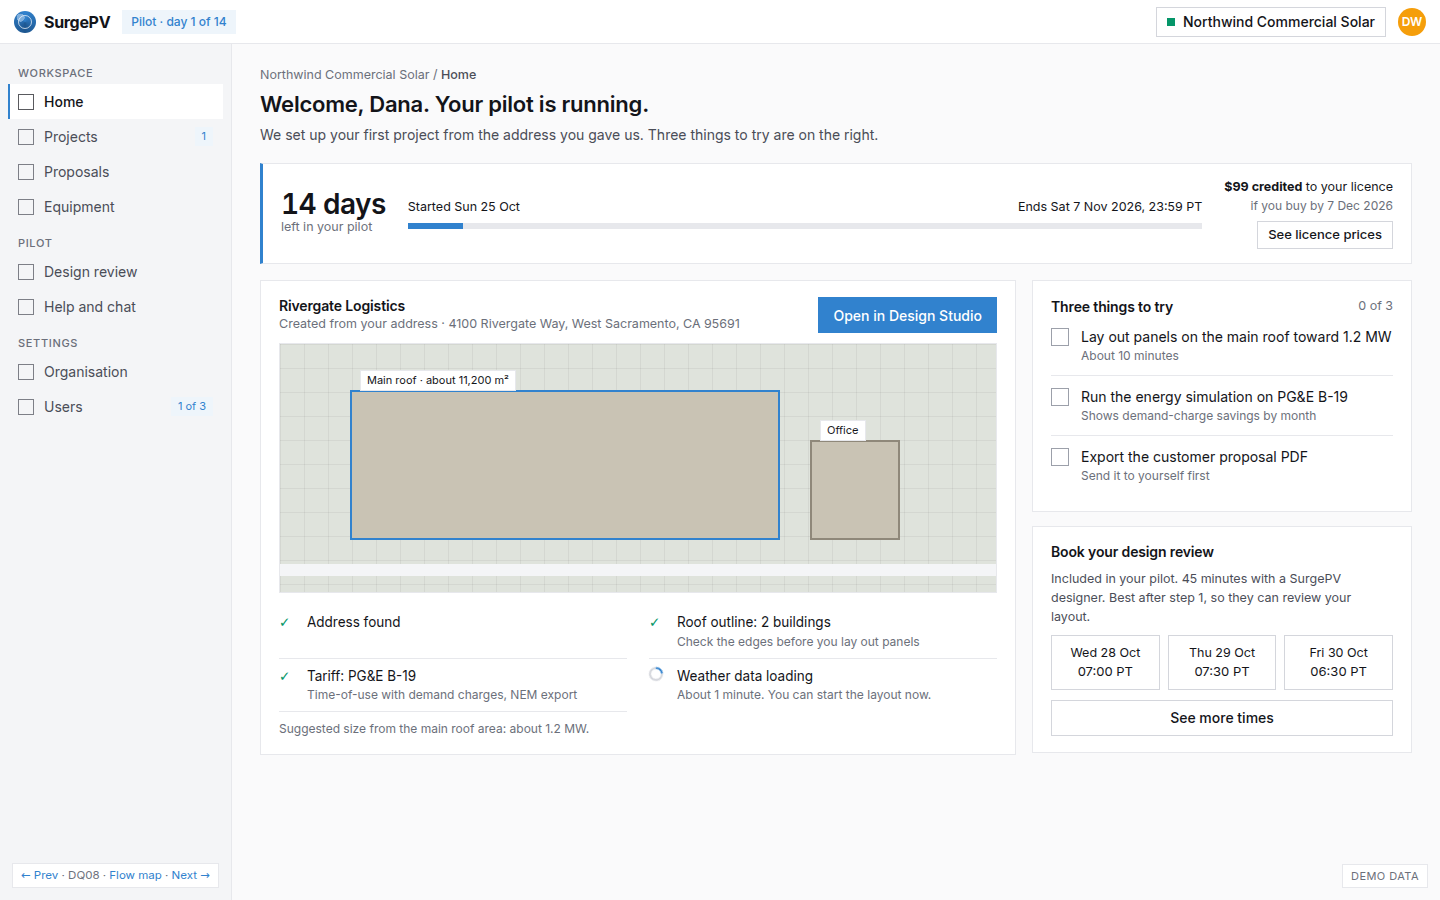Click the 'Main roof · about 11,200 m²' label

pyautogui.click(x=438, y=380)
